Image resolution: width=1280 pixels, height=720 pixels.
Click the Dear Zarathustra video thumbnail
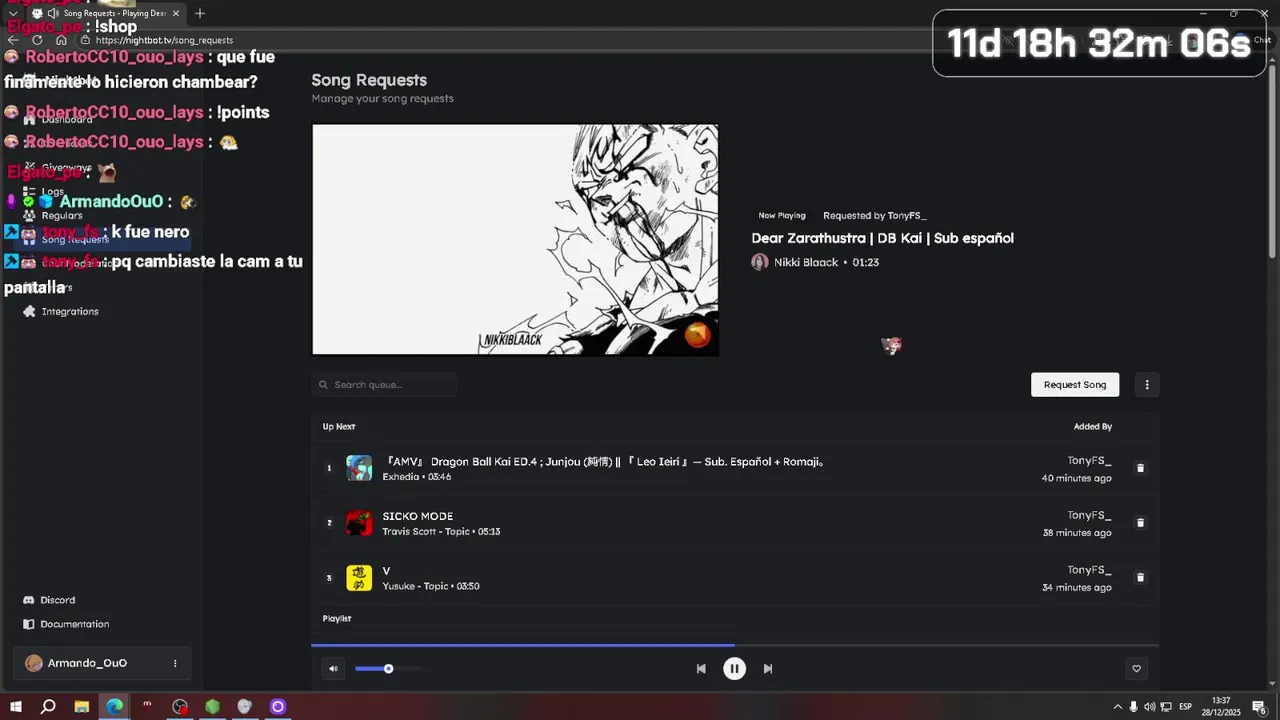[515, 240]
